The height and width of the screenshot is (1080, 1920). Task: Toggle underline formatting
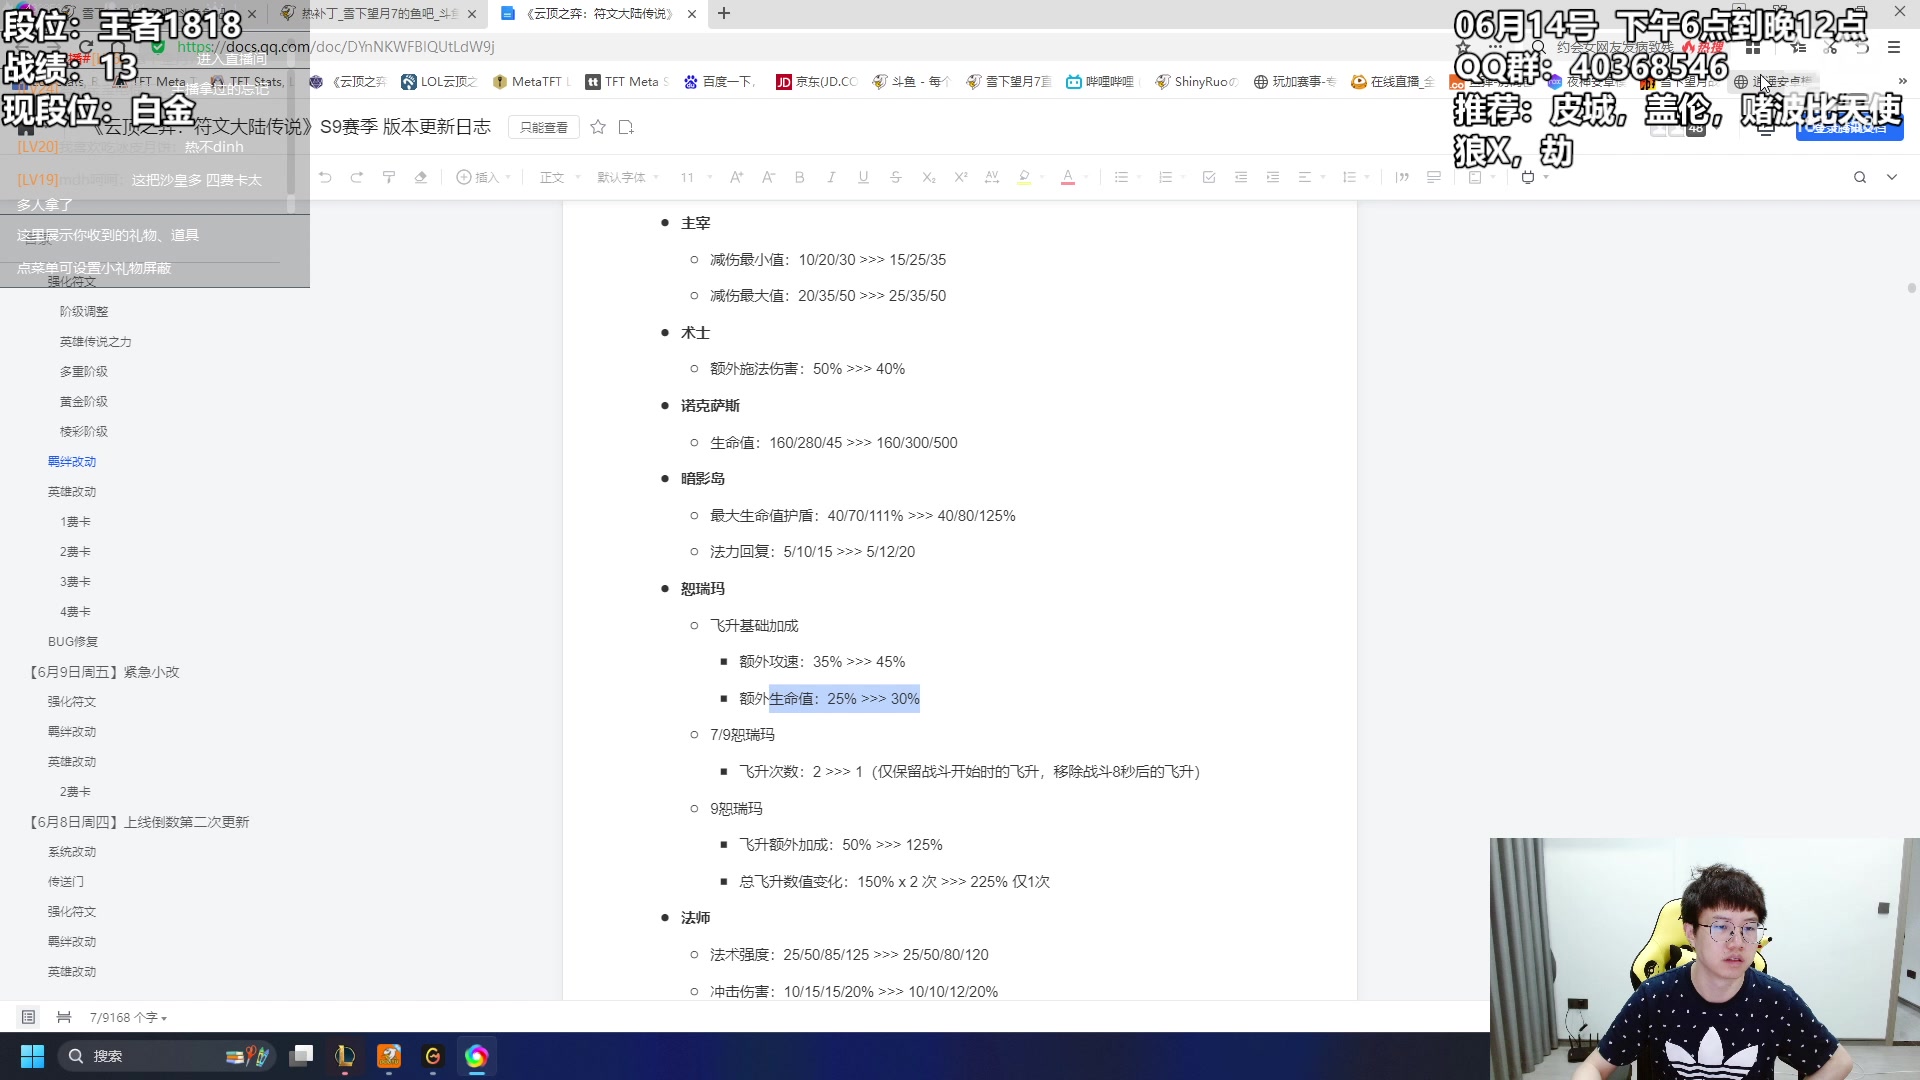tap(863, 177)
